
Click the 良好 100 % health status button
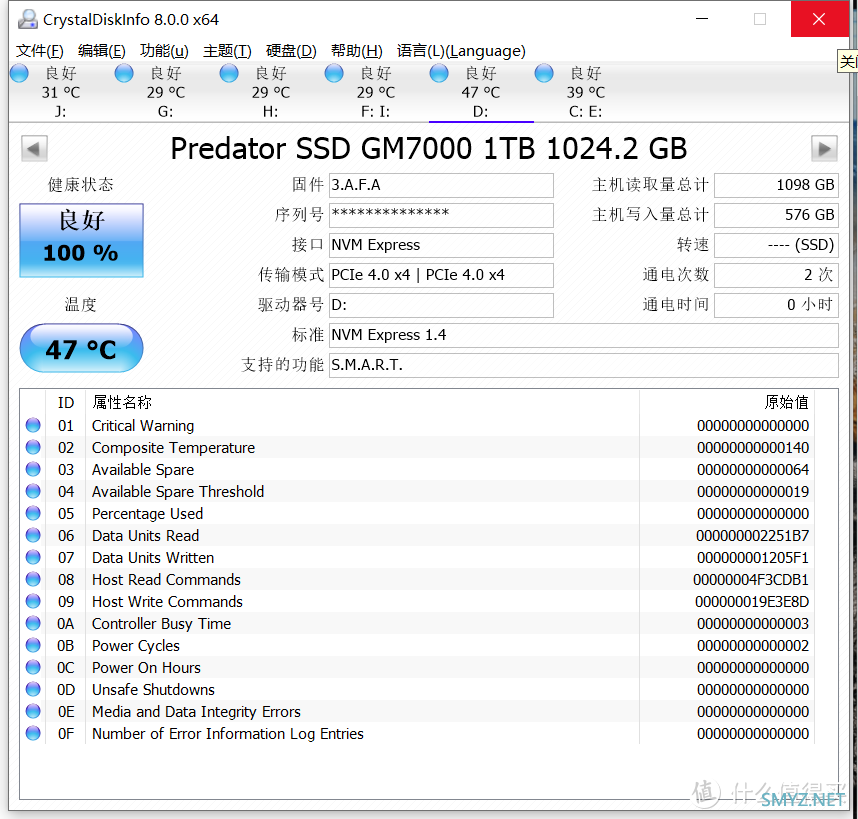point(82,240)
